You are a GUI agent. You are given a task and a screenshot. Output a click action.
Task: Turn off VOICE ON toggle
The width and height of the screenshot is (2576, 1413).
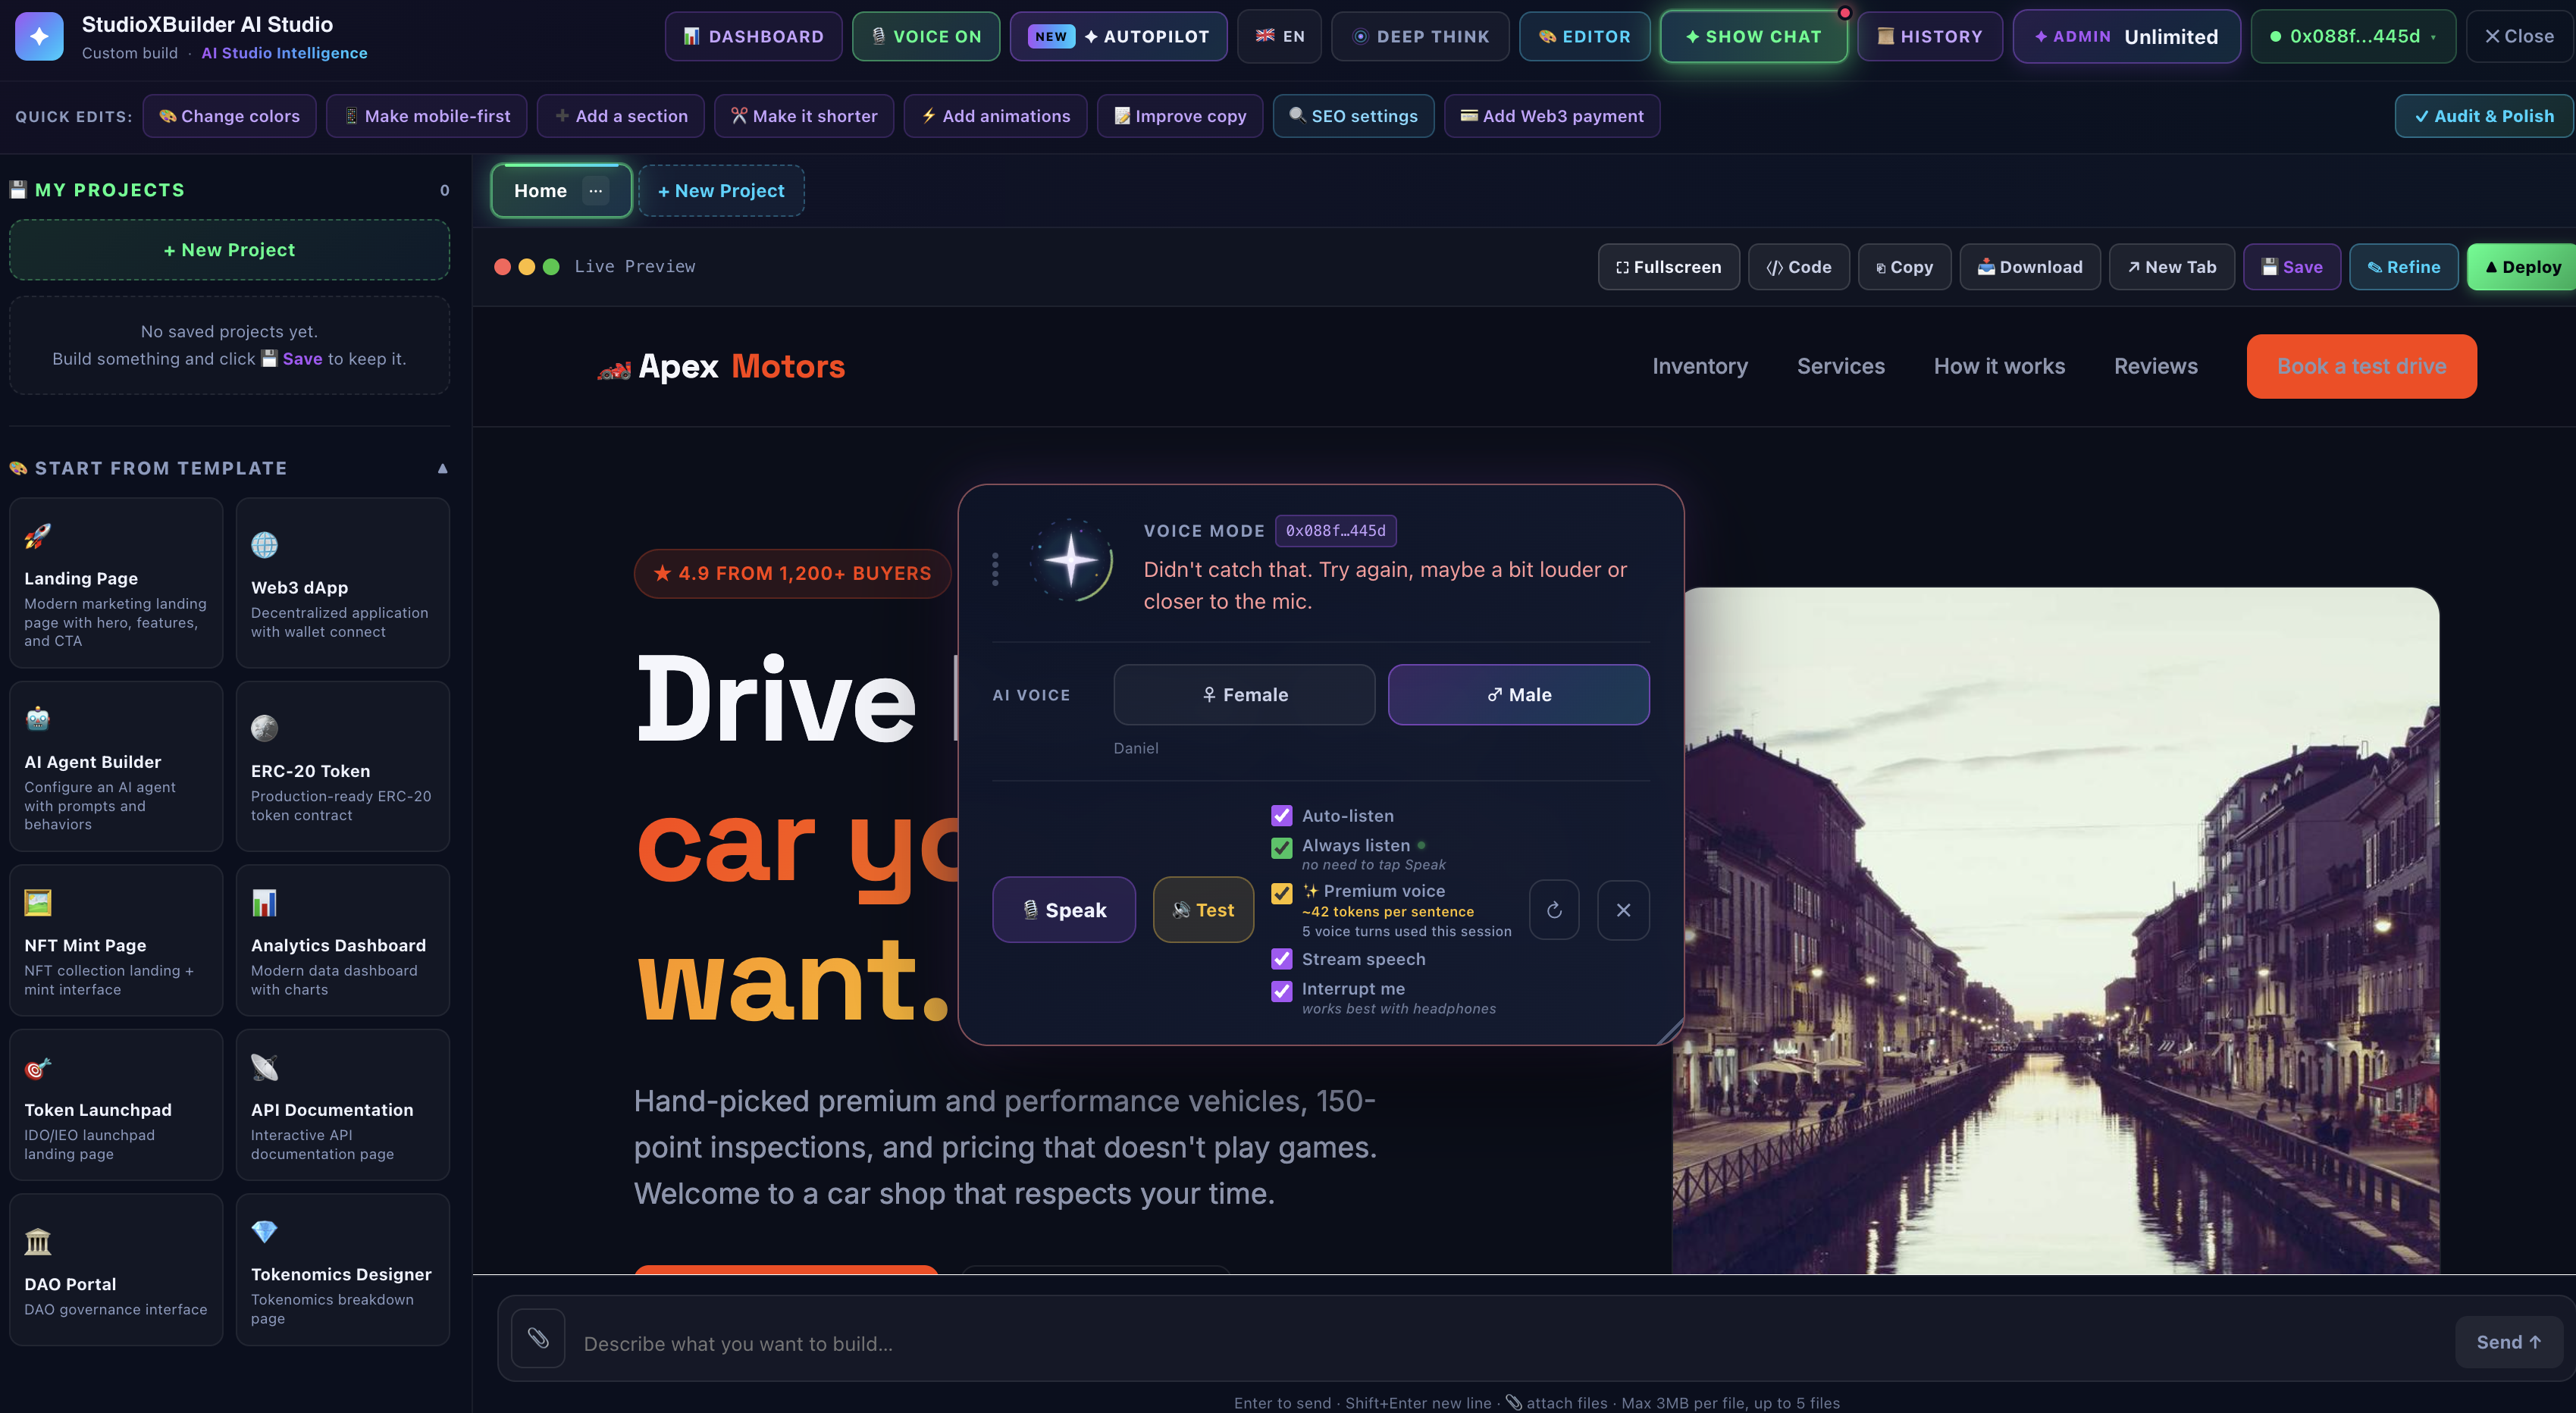[926, 37]
